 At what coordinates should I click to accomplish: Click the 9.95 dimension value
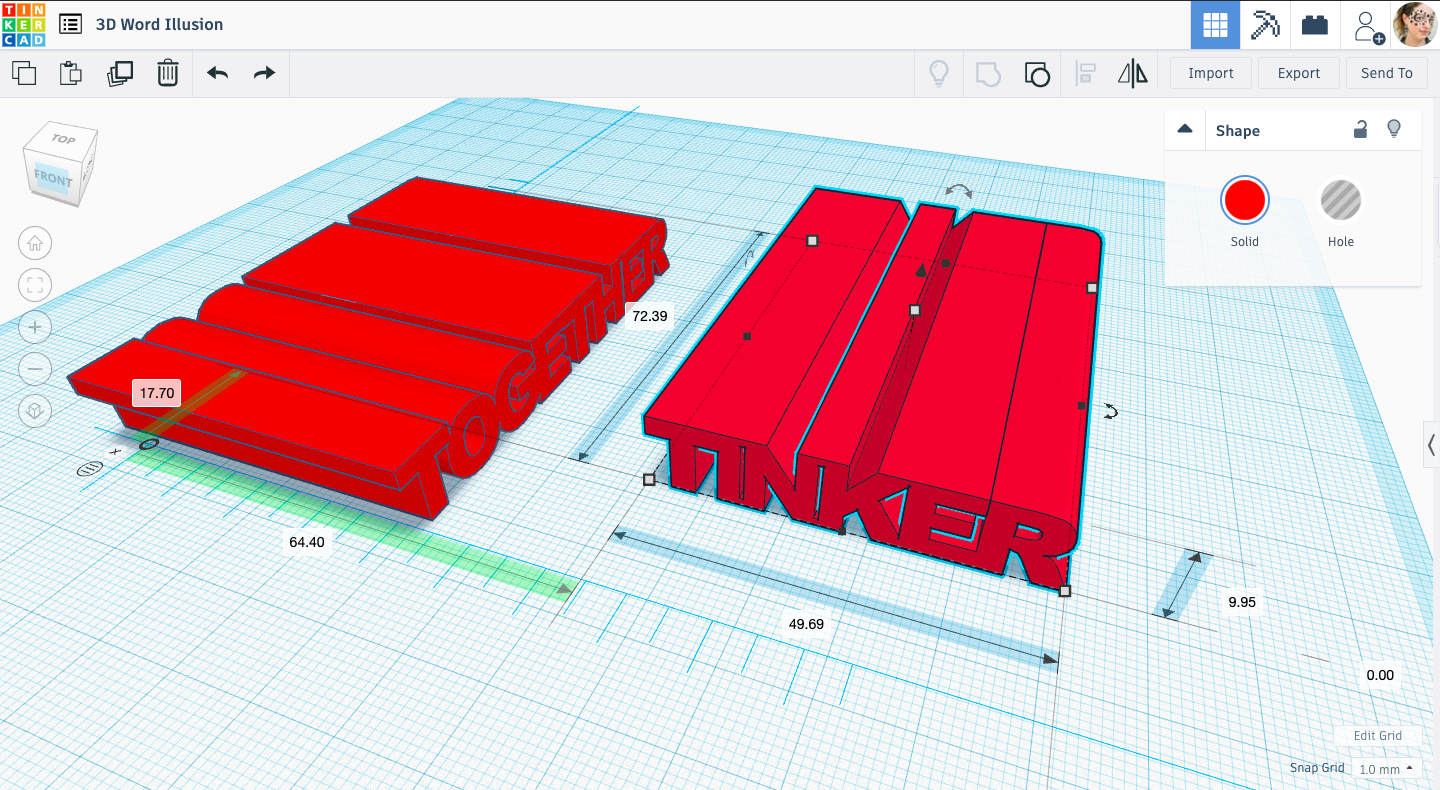point(1242,602)
